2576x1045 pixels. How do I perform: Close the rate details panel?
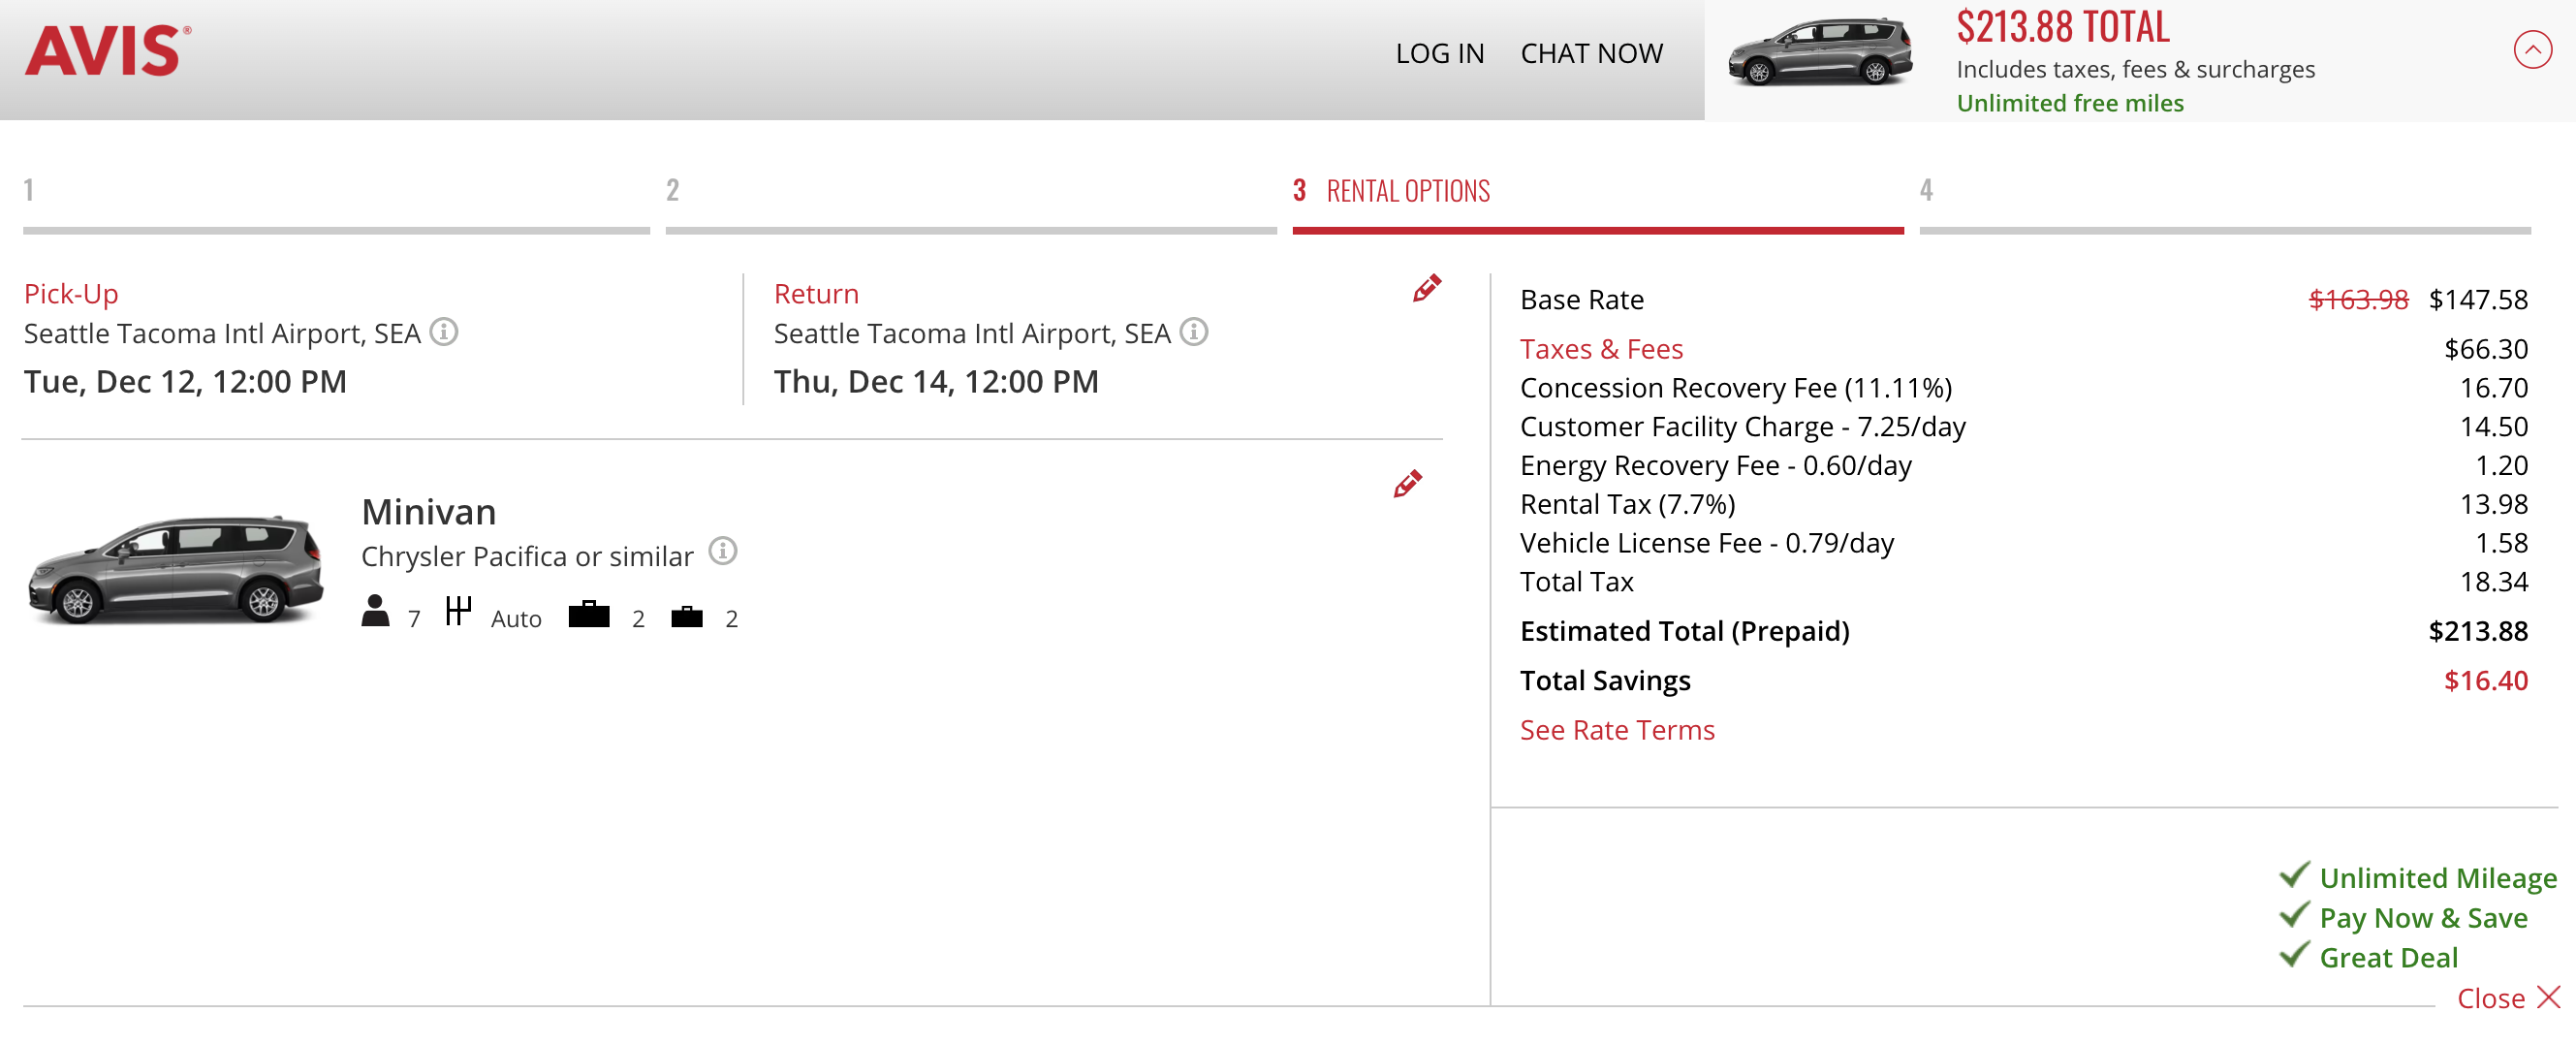[2508, 998]
